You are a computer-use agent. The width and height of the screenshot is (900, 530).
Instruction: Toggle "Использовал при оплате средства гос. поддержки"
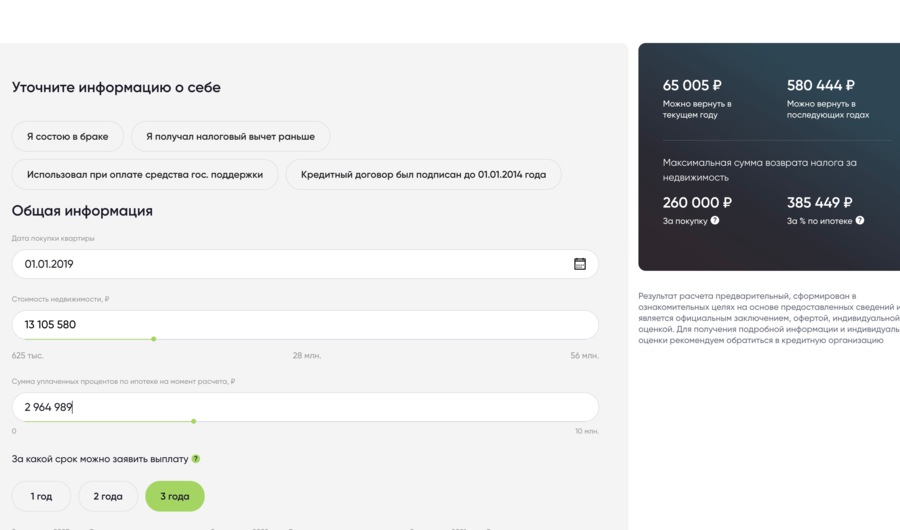click(x=145, y=174)
